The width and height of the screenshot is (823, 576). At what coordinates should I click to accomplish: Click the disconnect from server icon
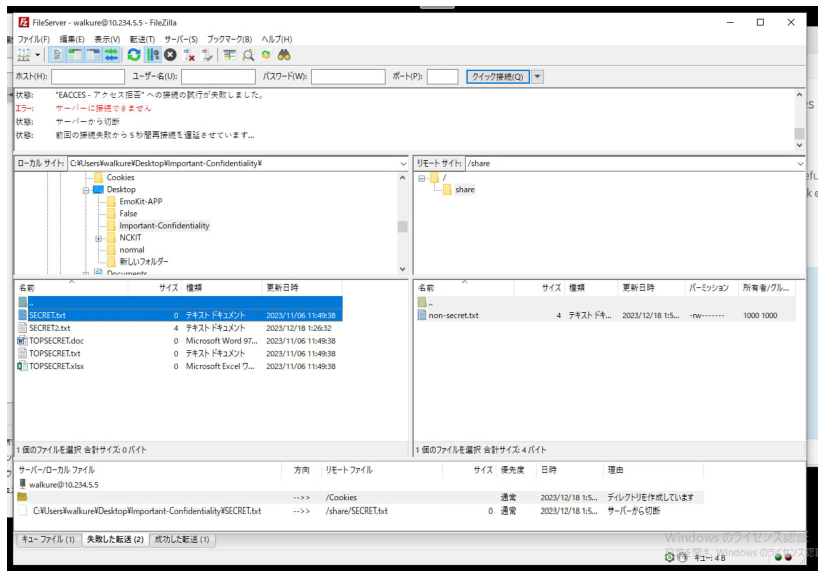point(189,55)
